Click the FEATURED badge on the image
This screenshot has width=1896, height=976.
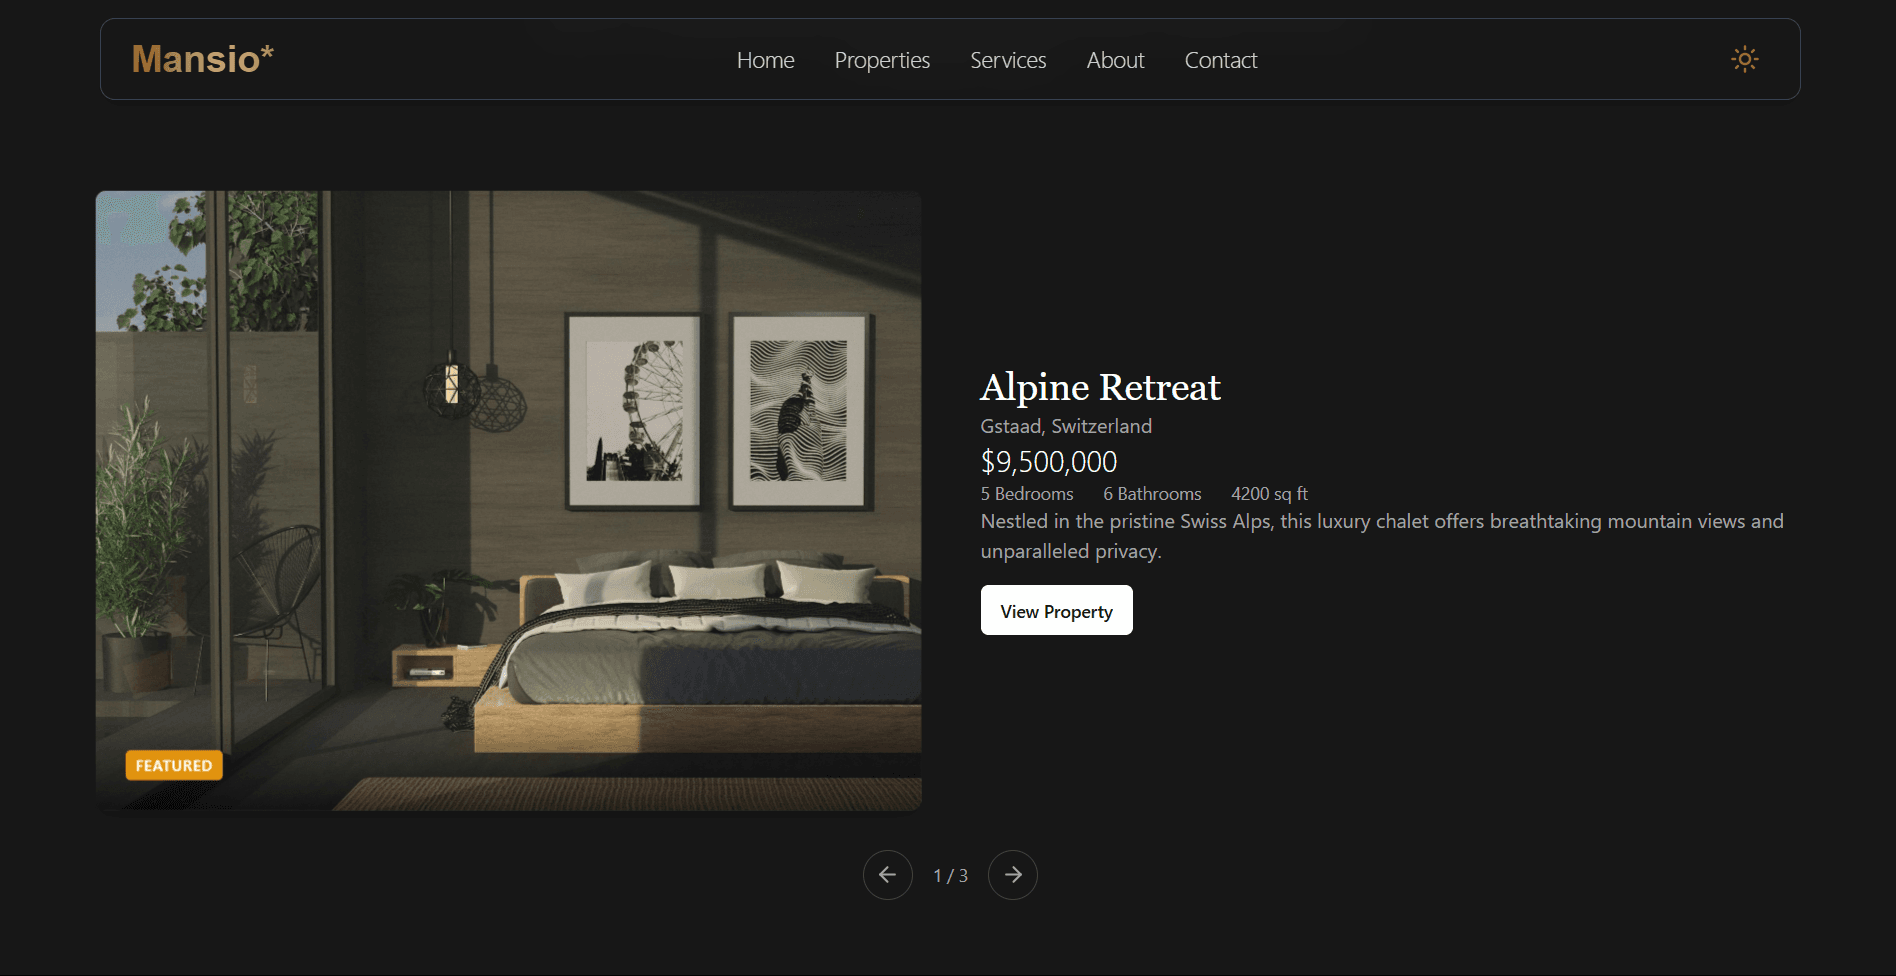tap(174, 765)
